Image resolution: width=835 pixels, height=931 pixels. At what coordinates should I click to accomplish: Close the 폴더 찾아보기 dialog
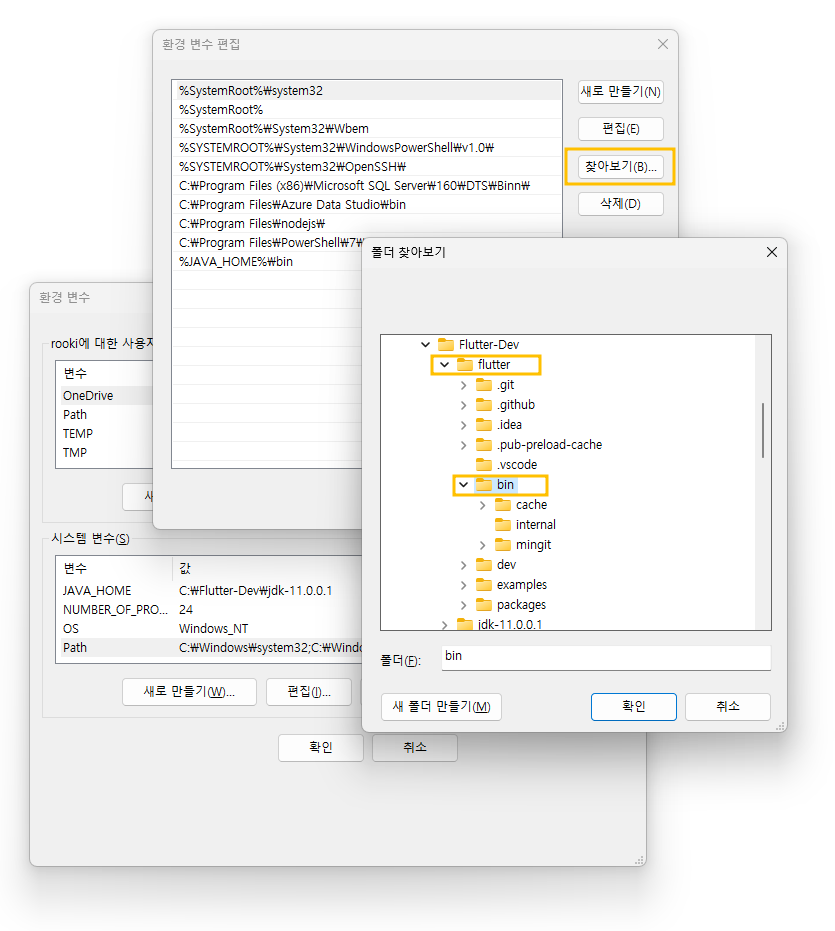click(x=771, y=252)
